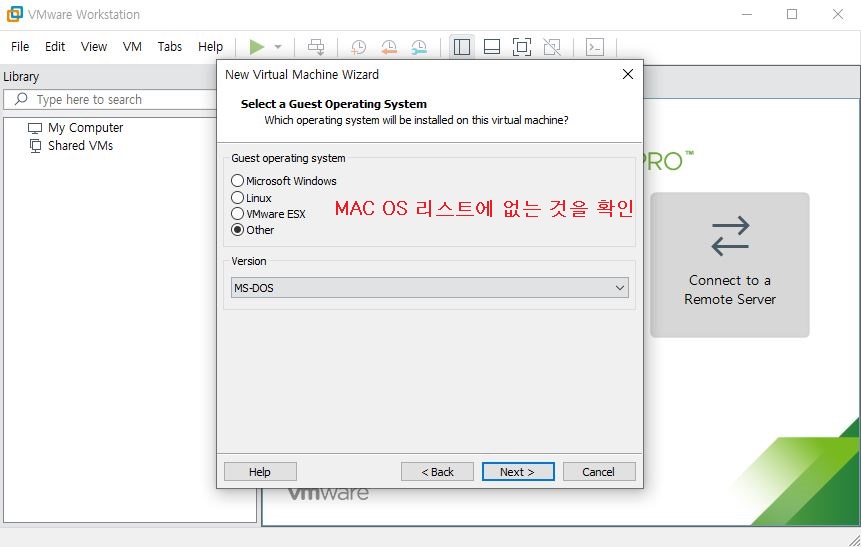The image size is (861, 547).
Task: Click the < Back button
Action: [x=437, y=472]
